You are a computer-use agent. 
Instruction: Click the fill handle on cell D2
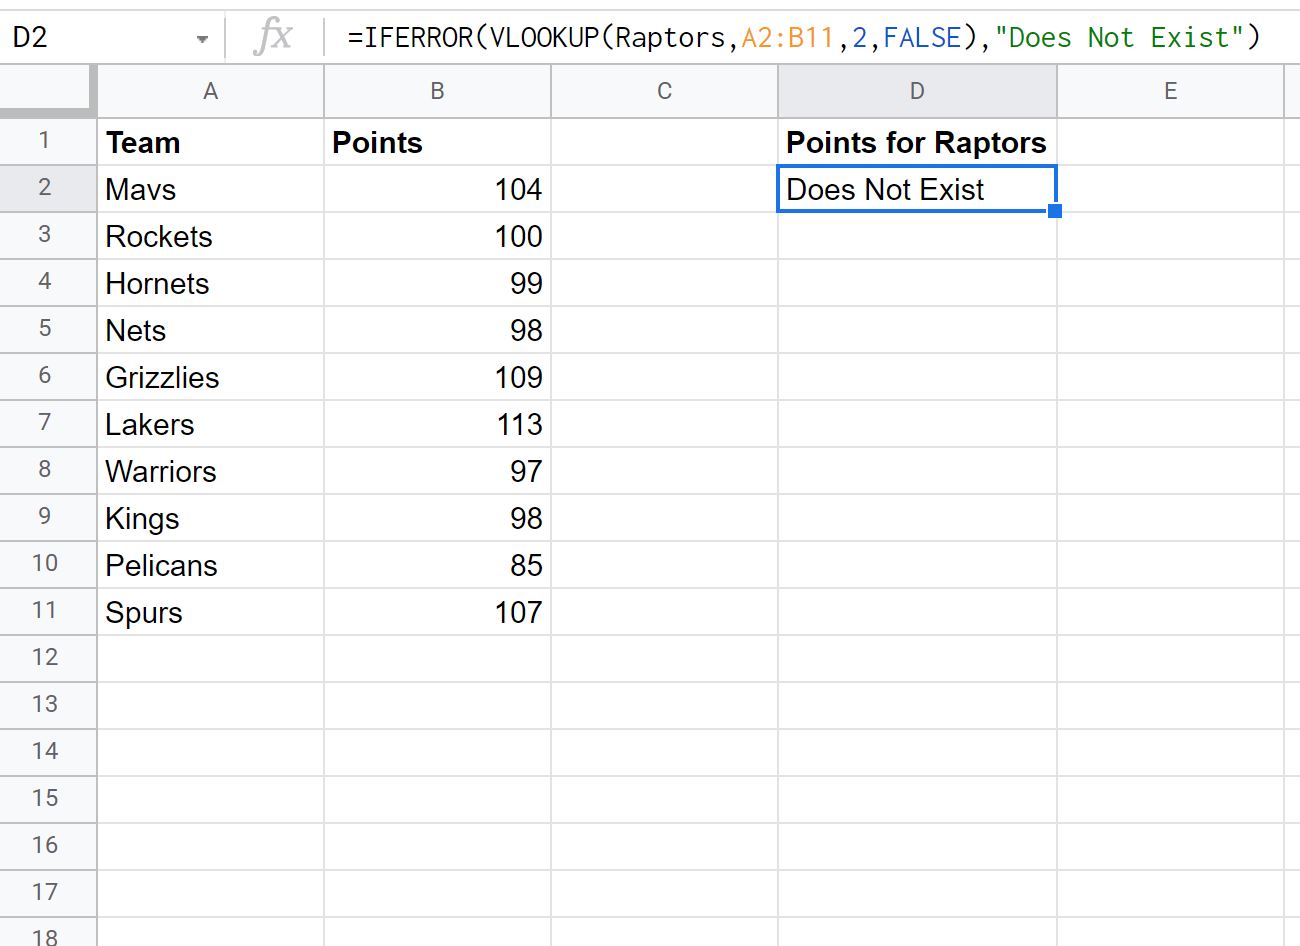click(1055, 211)
